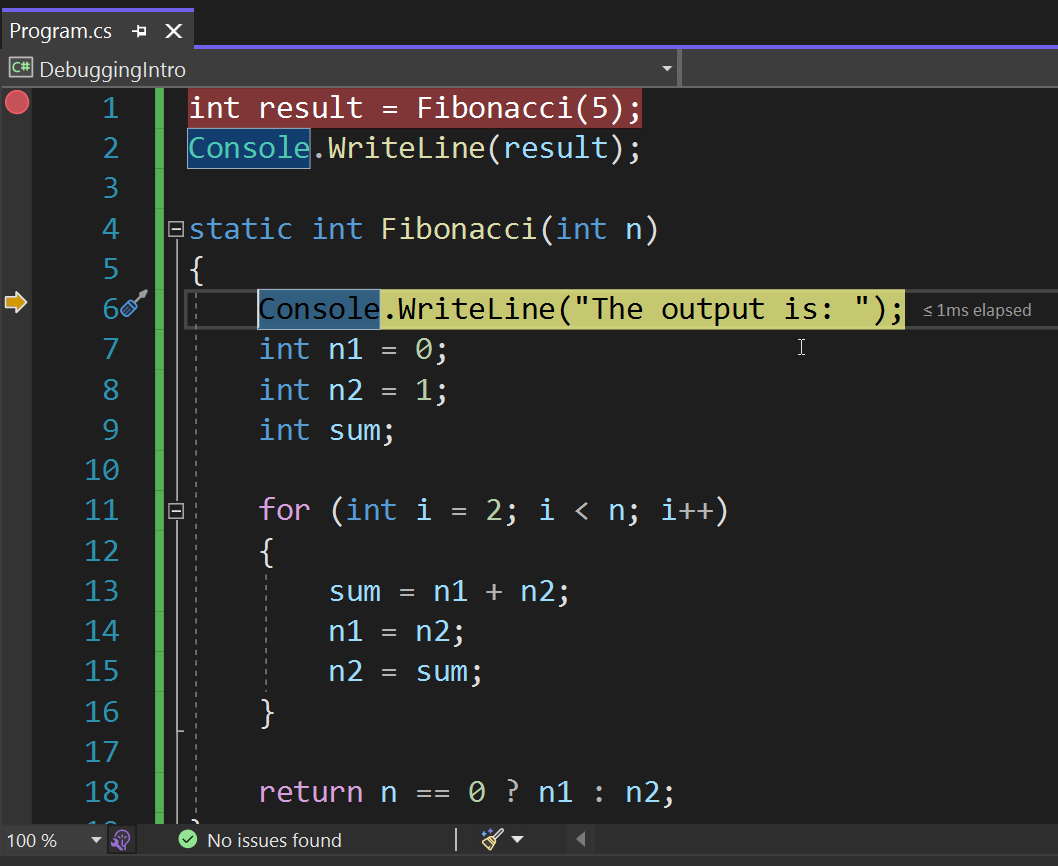Click the code health indicator icon
Viewport: 1058px width, 866px height.
click(121, 840)
